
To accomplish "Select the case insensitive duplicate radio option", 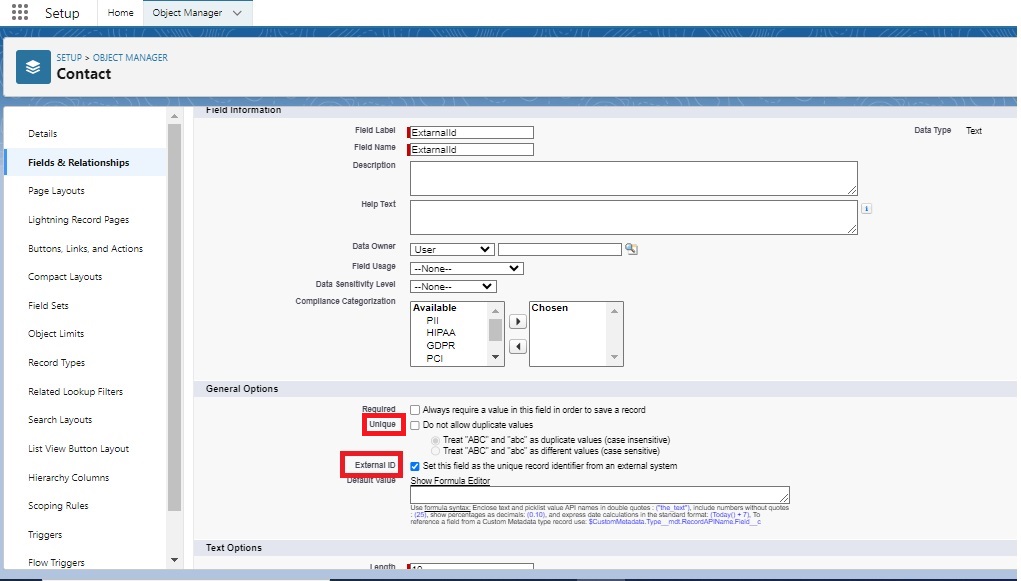I will tap(435, 440).
